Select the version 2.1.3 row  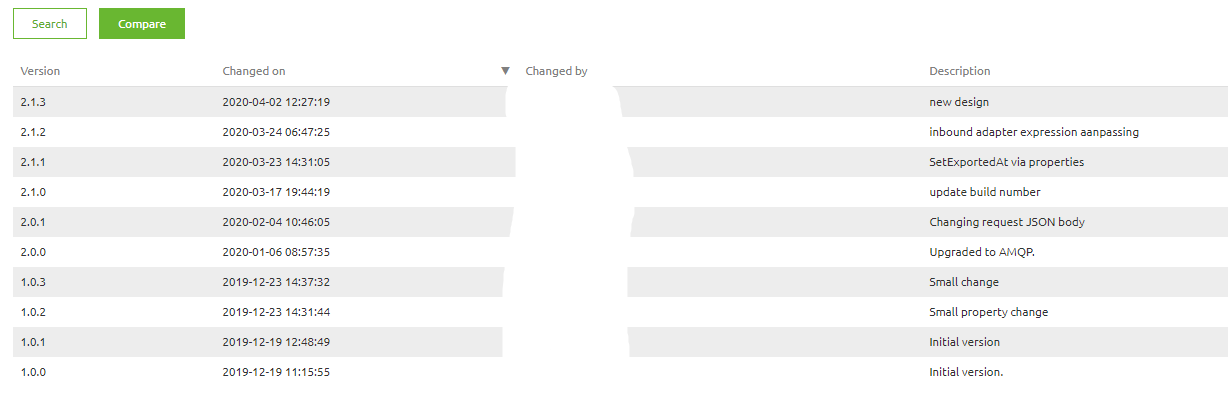tap(33, 102)
